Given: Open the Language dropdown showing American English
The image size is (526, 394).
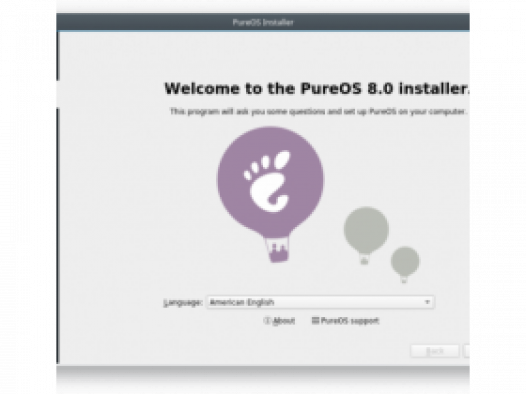Looking at the screenshot, I should tap(320, 302).
